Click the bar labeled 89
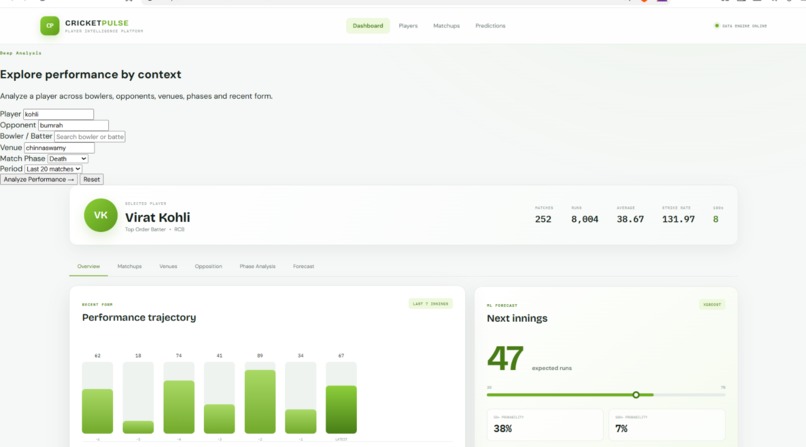 tap(260, 402)
